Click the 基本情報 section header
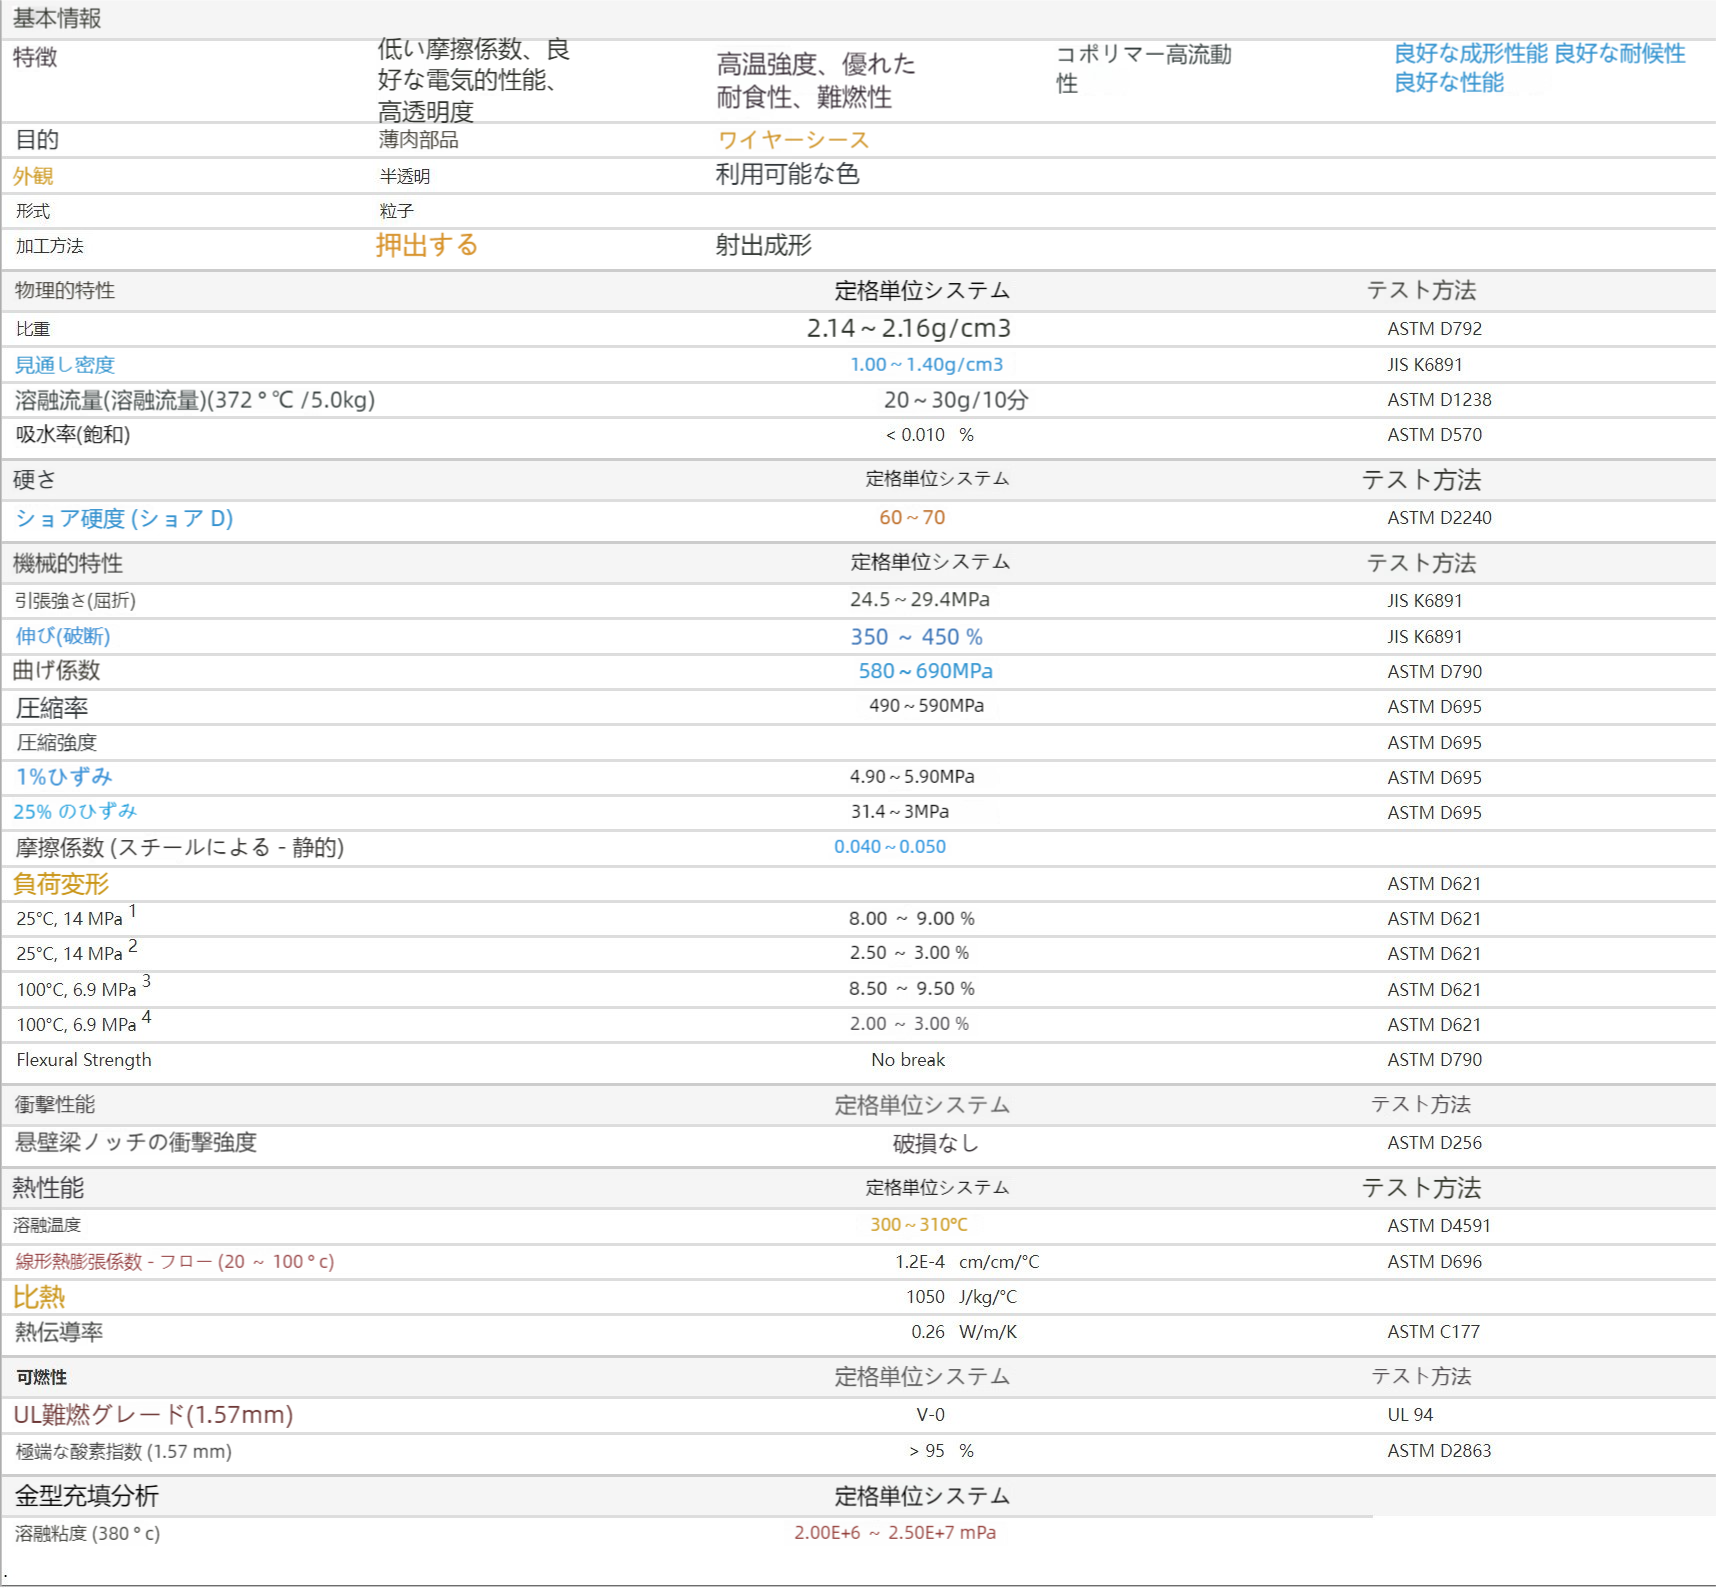 (x=57, y=19)
